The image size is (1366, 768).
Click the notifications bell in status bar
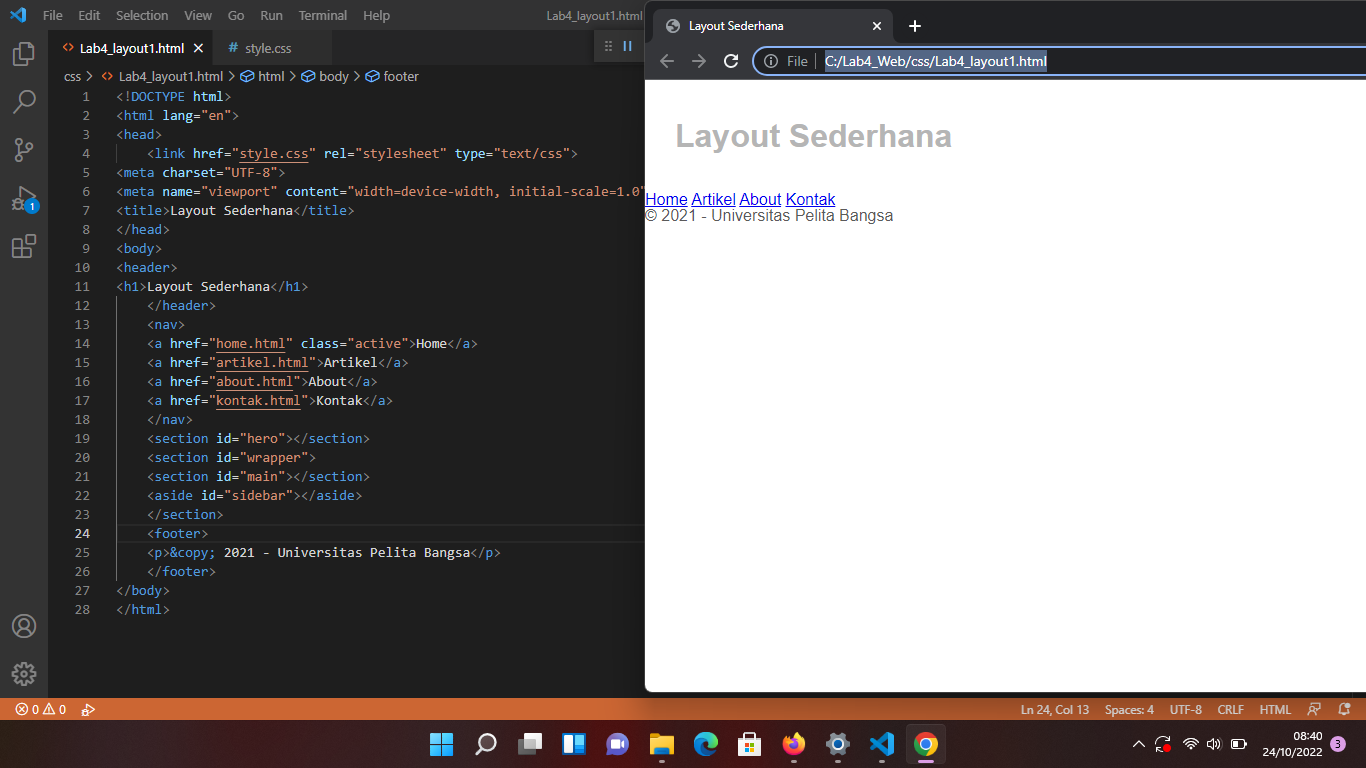(x=1342, y=709)
